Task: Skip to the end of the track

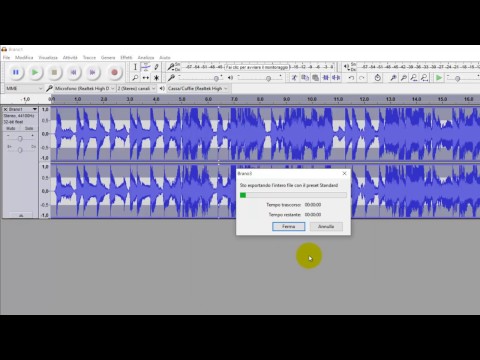Action: pyautogui.click(x=93, y=72)
